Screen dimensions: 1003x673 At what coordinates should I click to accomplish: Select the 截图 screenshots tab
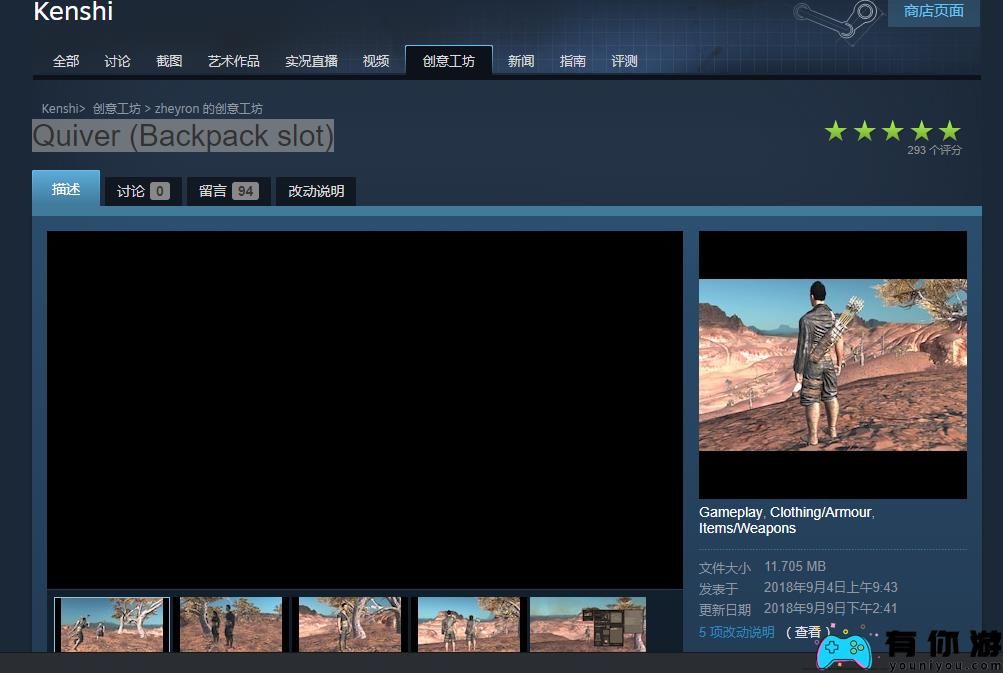point(168,61)
